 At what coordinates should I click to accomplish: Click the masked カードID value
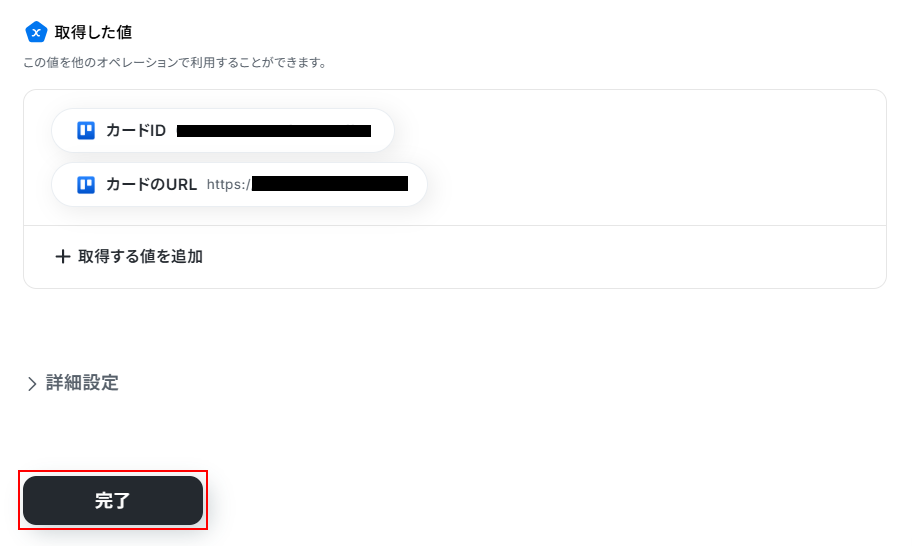click(x=274, y=131)
